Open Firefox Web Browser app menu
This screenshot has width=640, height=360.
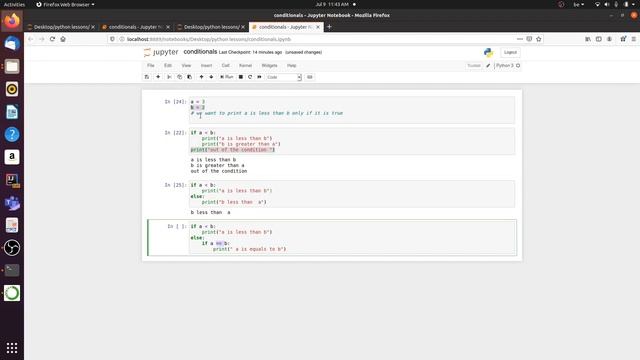point(65,4)
